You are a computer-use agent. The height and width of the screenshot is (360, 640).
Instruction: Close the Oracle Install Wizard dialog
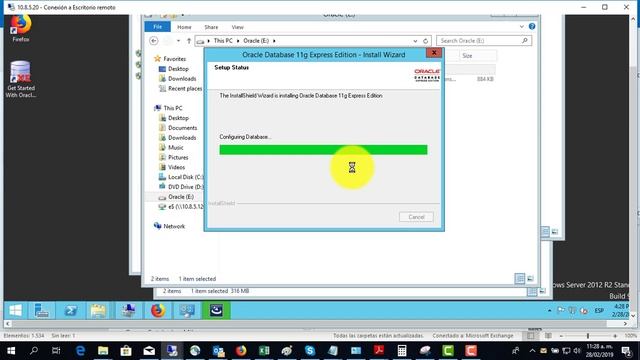434,53
